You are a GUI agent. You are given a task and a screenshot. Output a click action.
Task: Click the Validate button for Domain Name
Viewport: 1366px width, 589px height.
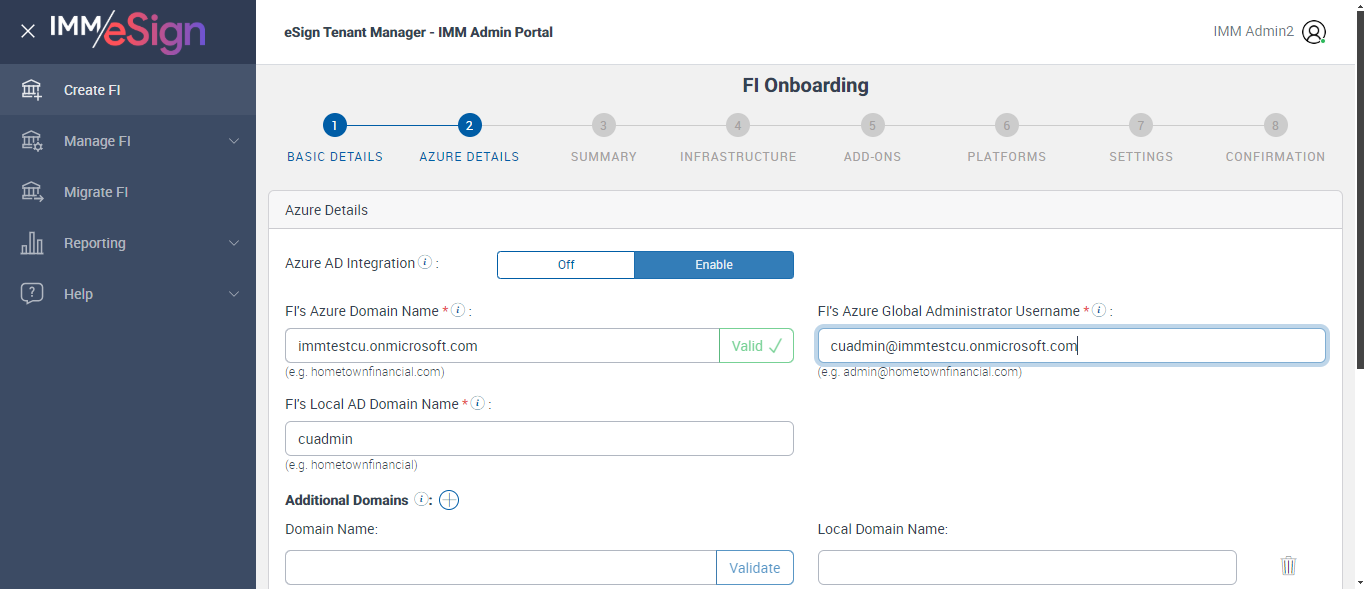click(x=754, y=568)
